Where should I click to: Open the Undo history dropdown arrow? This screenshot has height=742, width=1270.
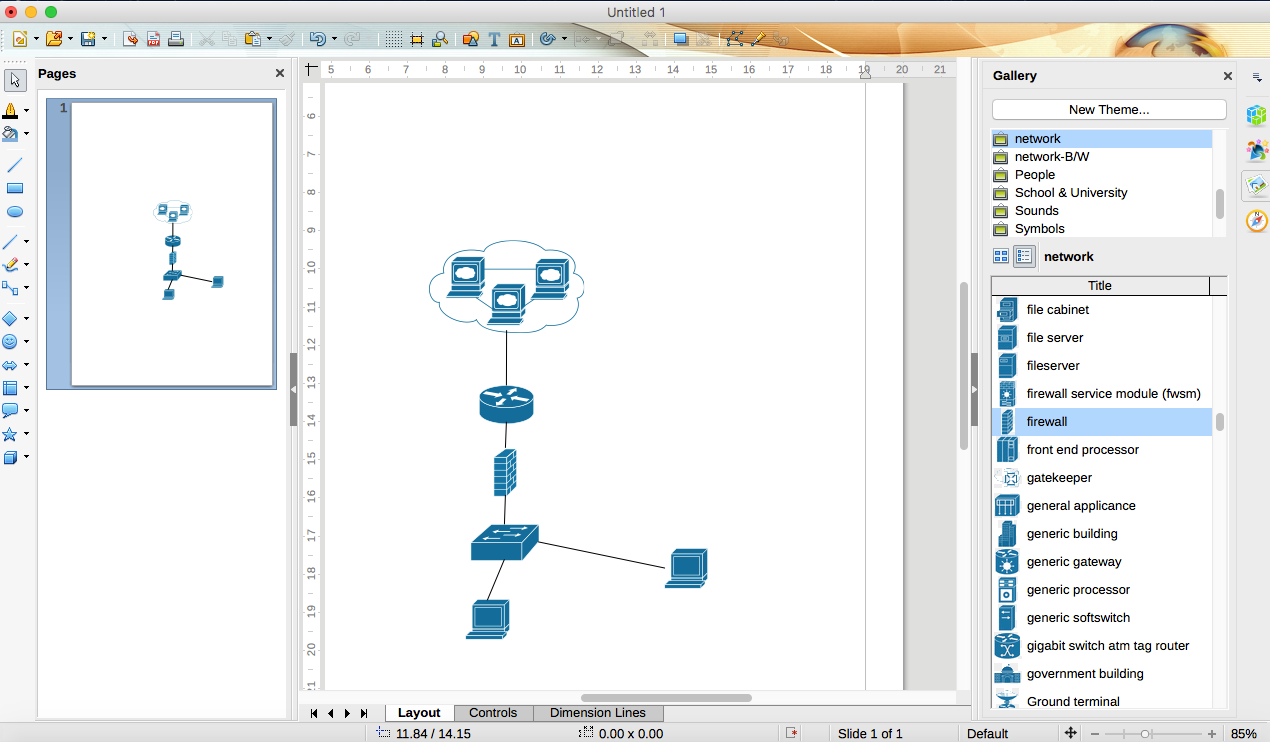point(334,40)
